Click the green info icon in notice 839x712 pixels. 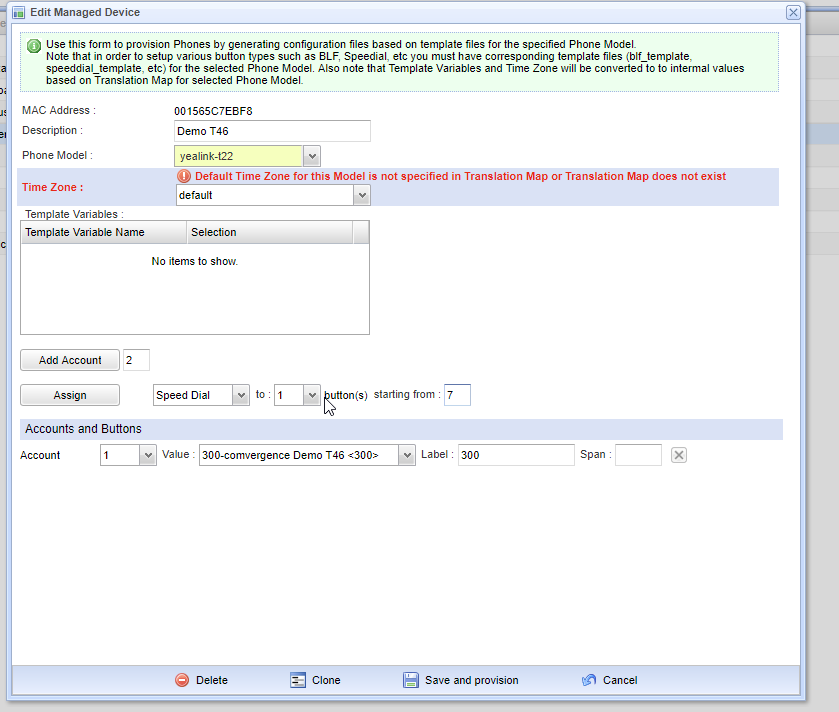point(34,46)
